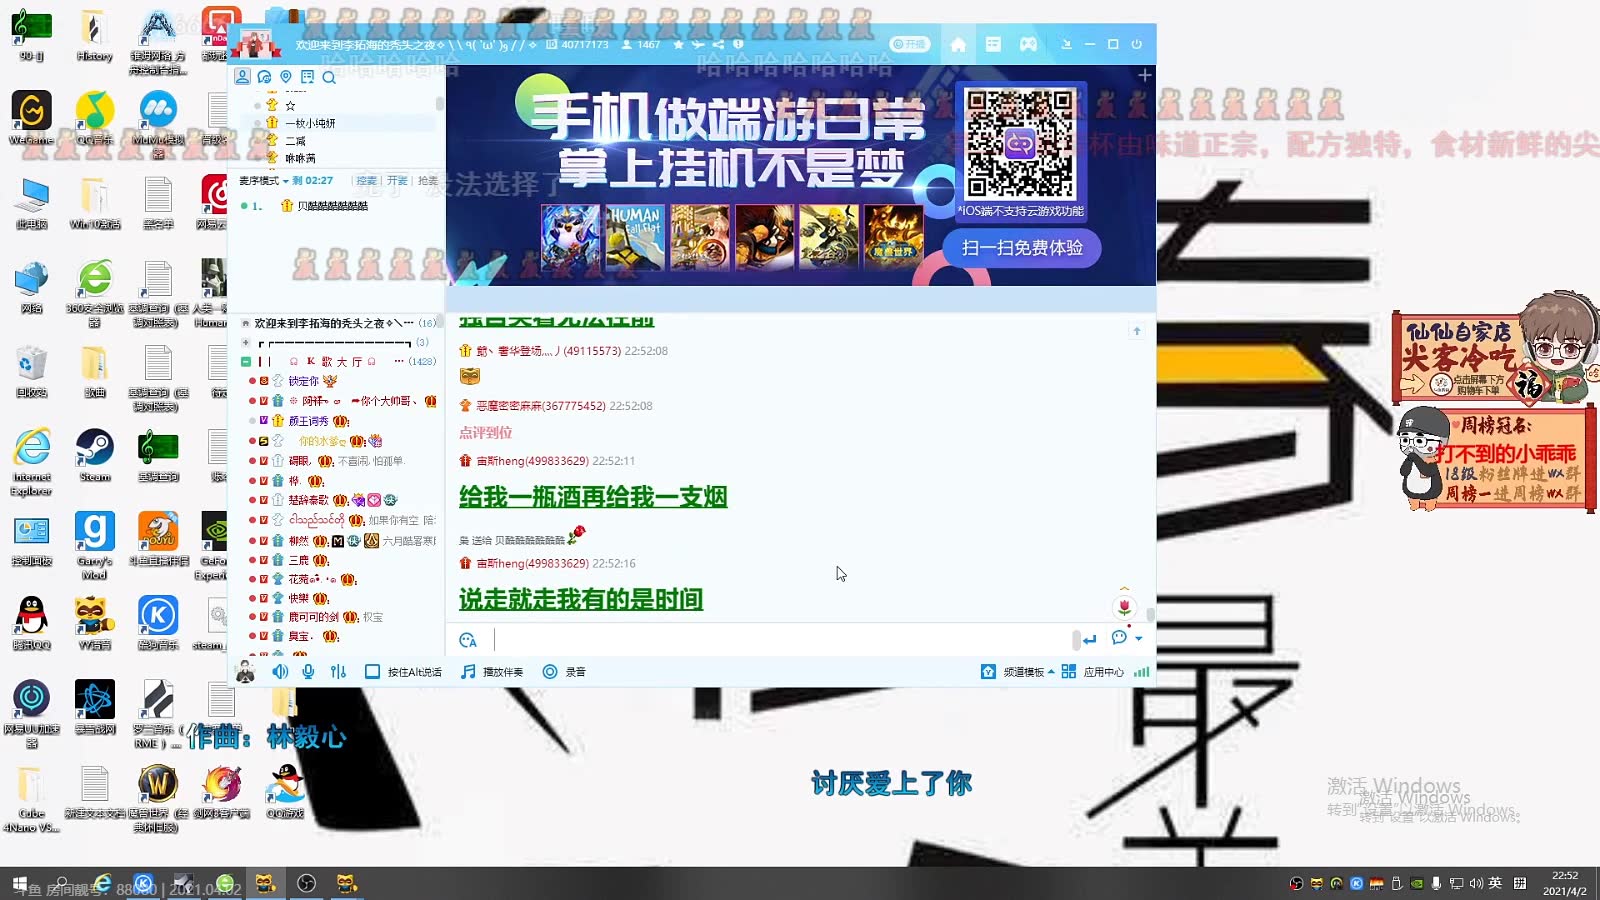Click the scroll-to-top arrow in chat panel

pyautogui.click(x=1137, y=331)
